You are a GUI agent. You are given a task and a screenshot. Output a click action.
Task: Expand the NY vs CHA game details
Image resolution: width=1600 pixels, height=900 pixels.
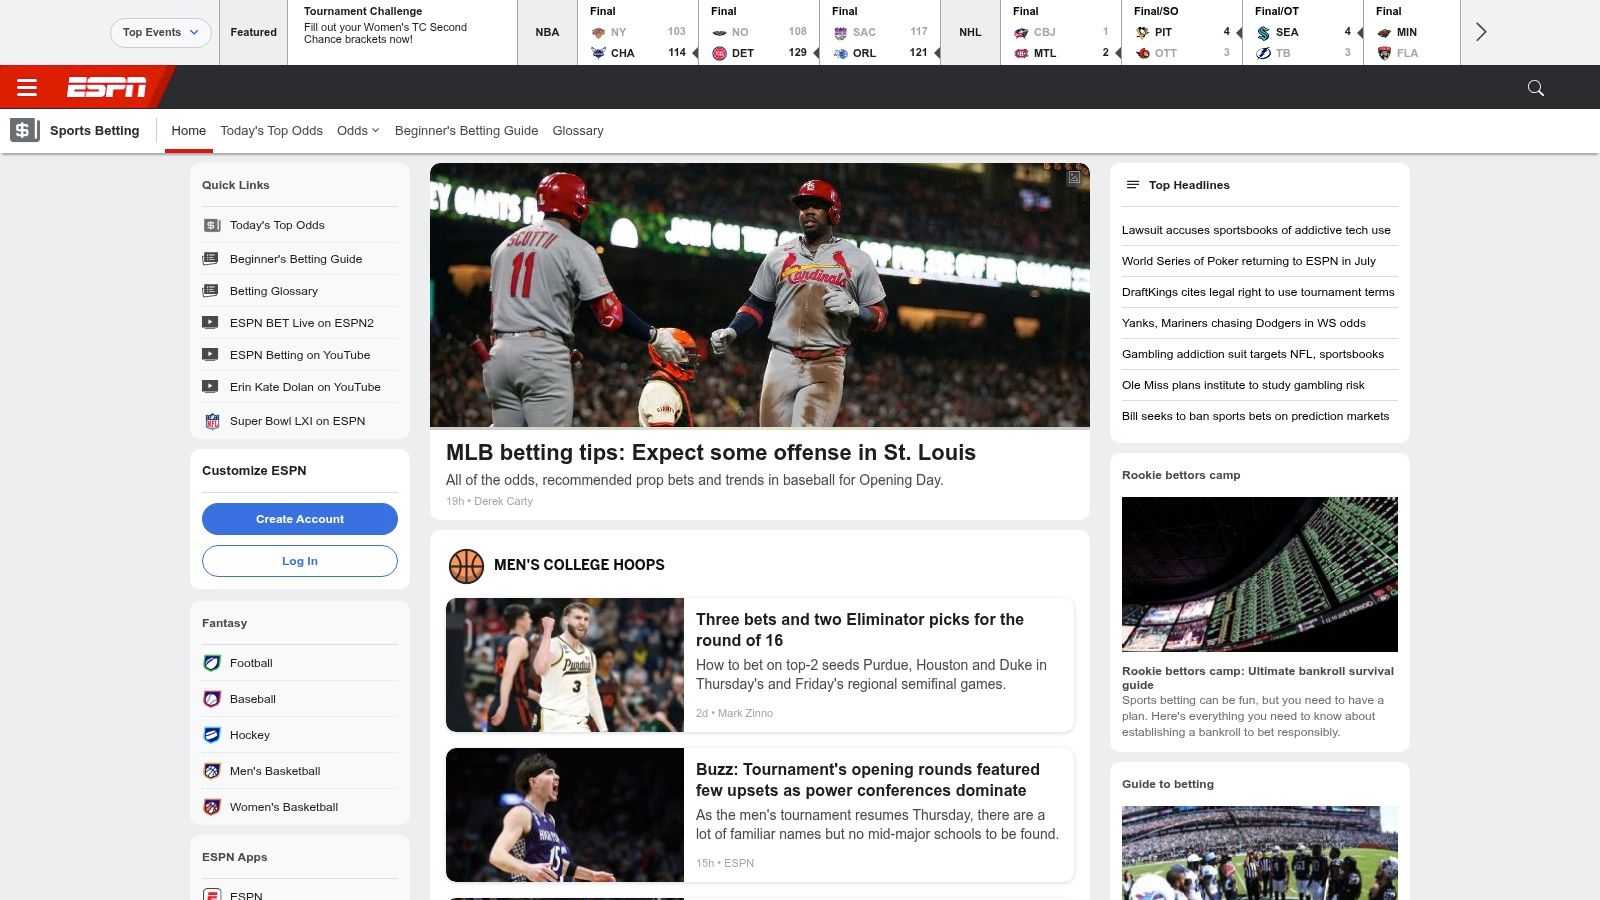tap(638, 33)
